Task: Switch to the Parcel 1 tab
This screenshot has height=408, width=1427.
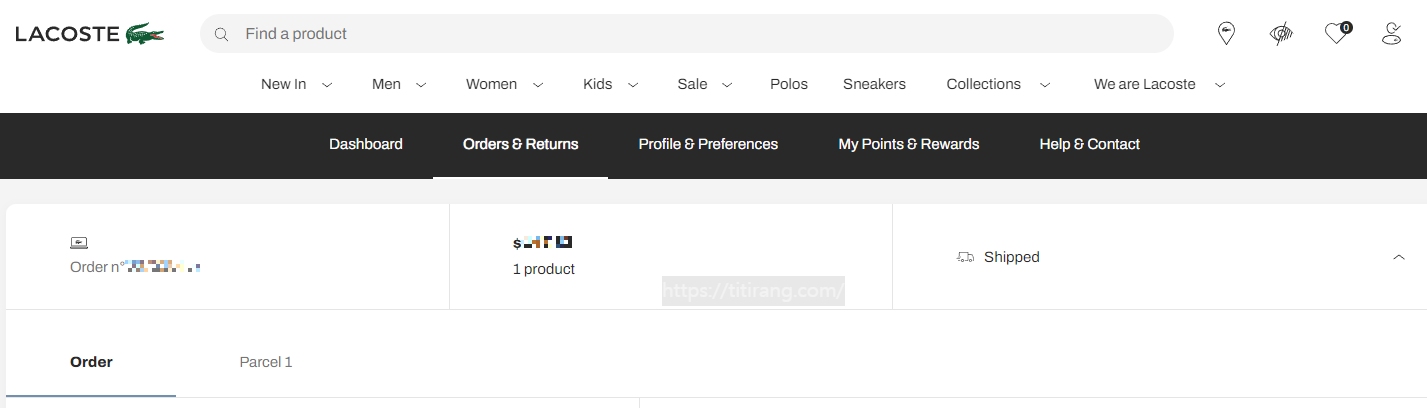Action: click(266, 362)
